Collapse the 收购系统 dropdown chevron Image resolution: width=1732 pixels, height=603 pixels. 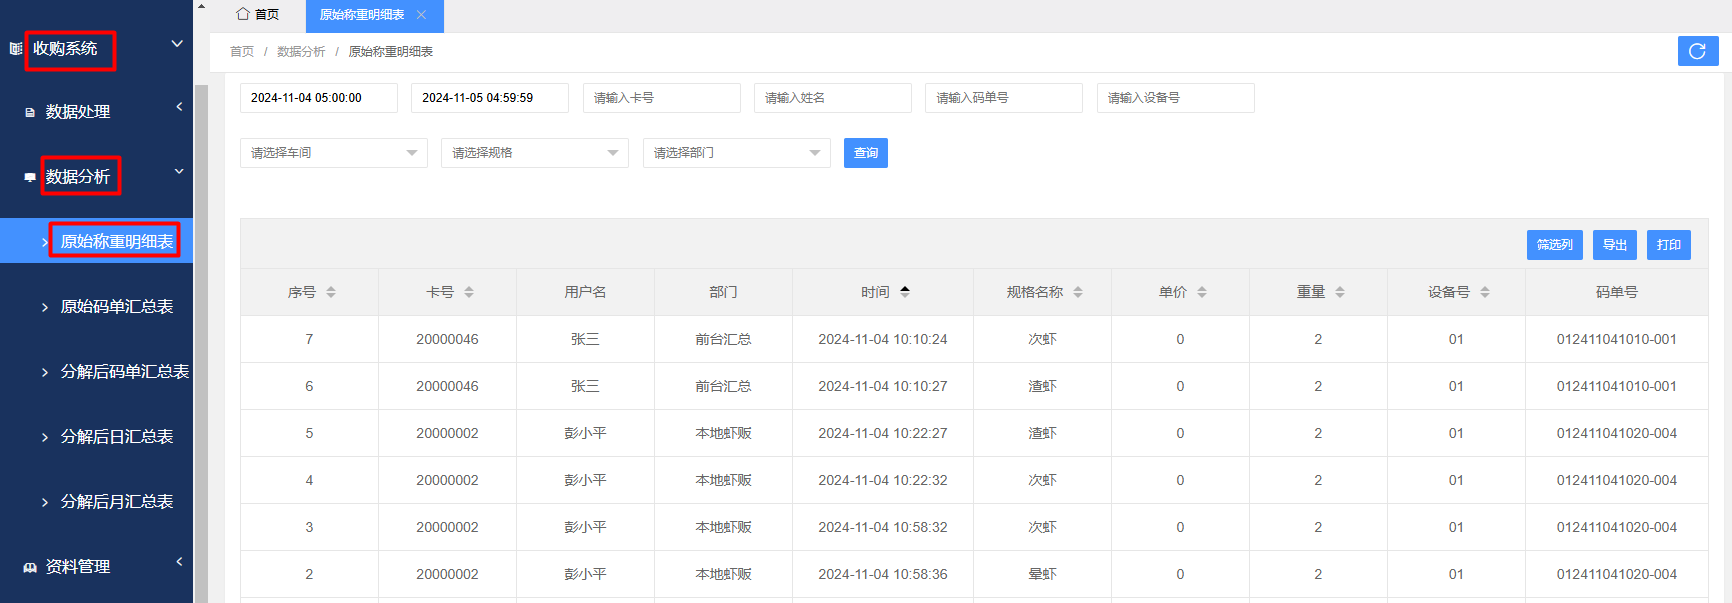click(177, 44)
